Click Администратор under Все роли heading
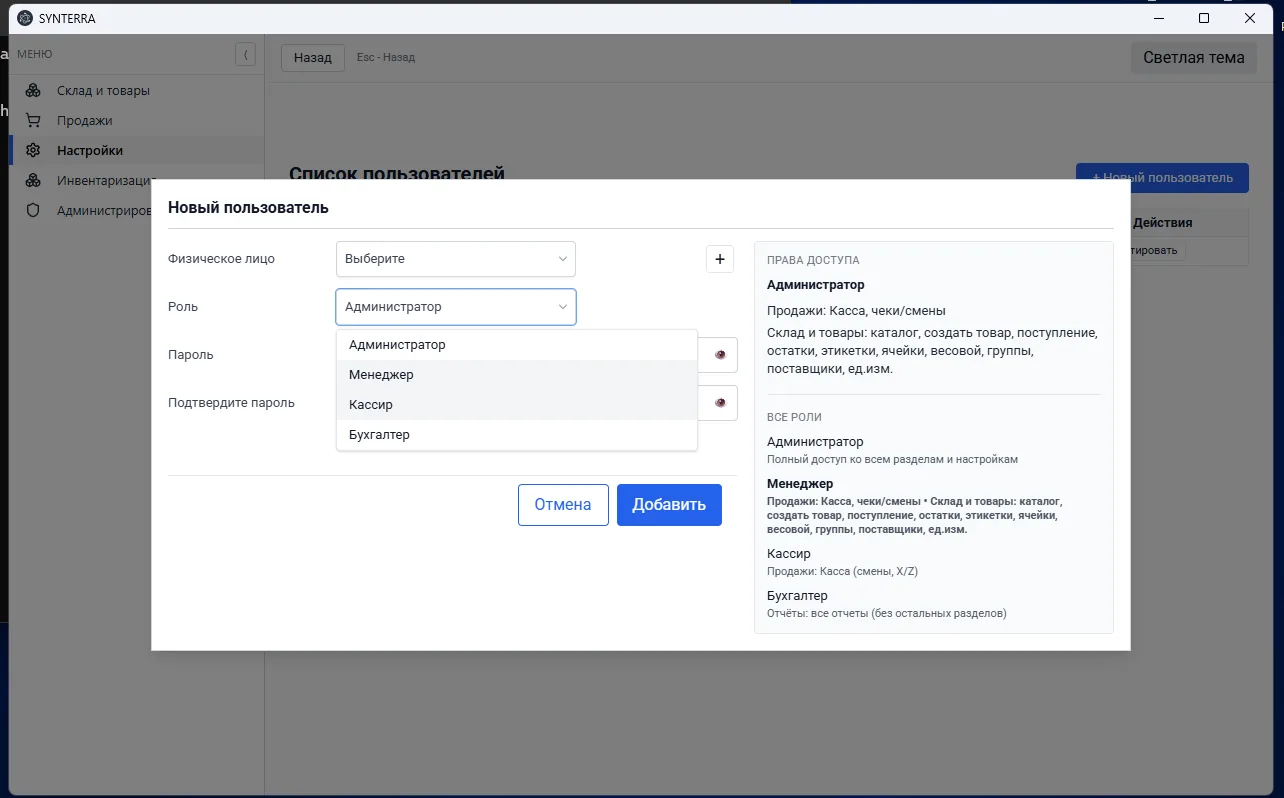The image size is (1284, 798). 815,442
